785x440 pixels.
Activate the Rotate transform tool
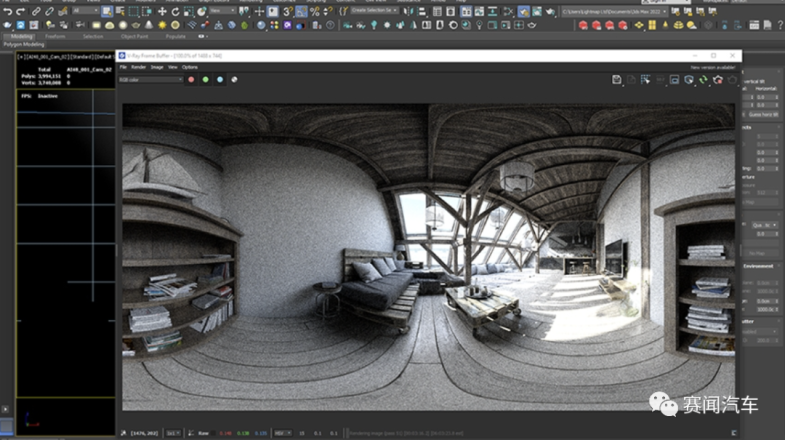(x=176, y=11)
